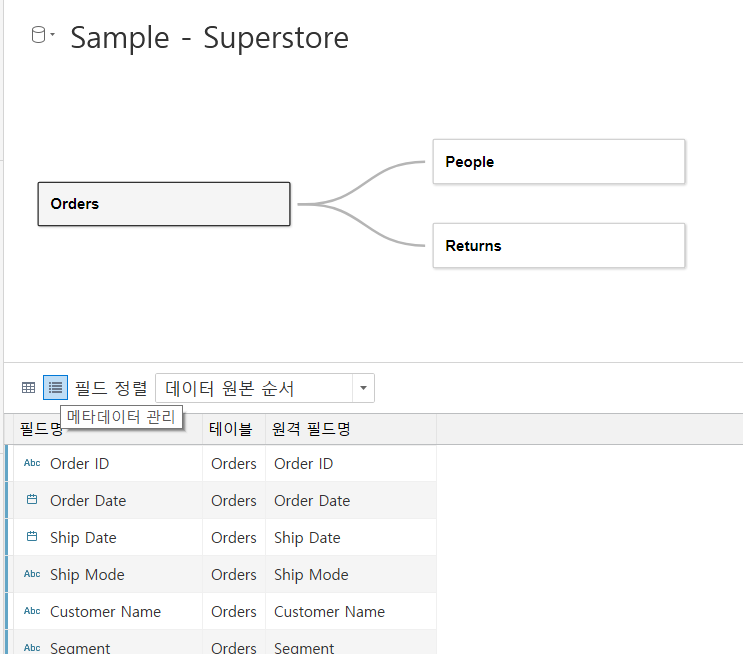Click the data source cylinder icon

click(38, 35)
